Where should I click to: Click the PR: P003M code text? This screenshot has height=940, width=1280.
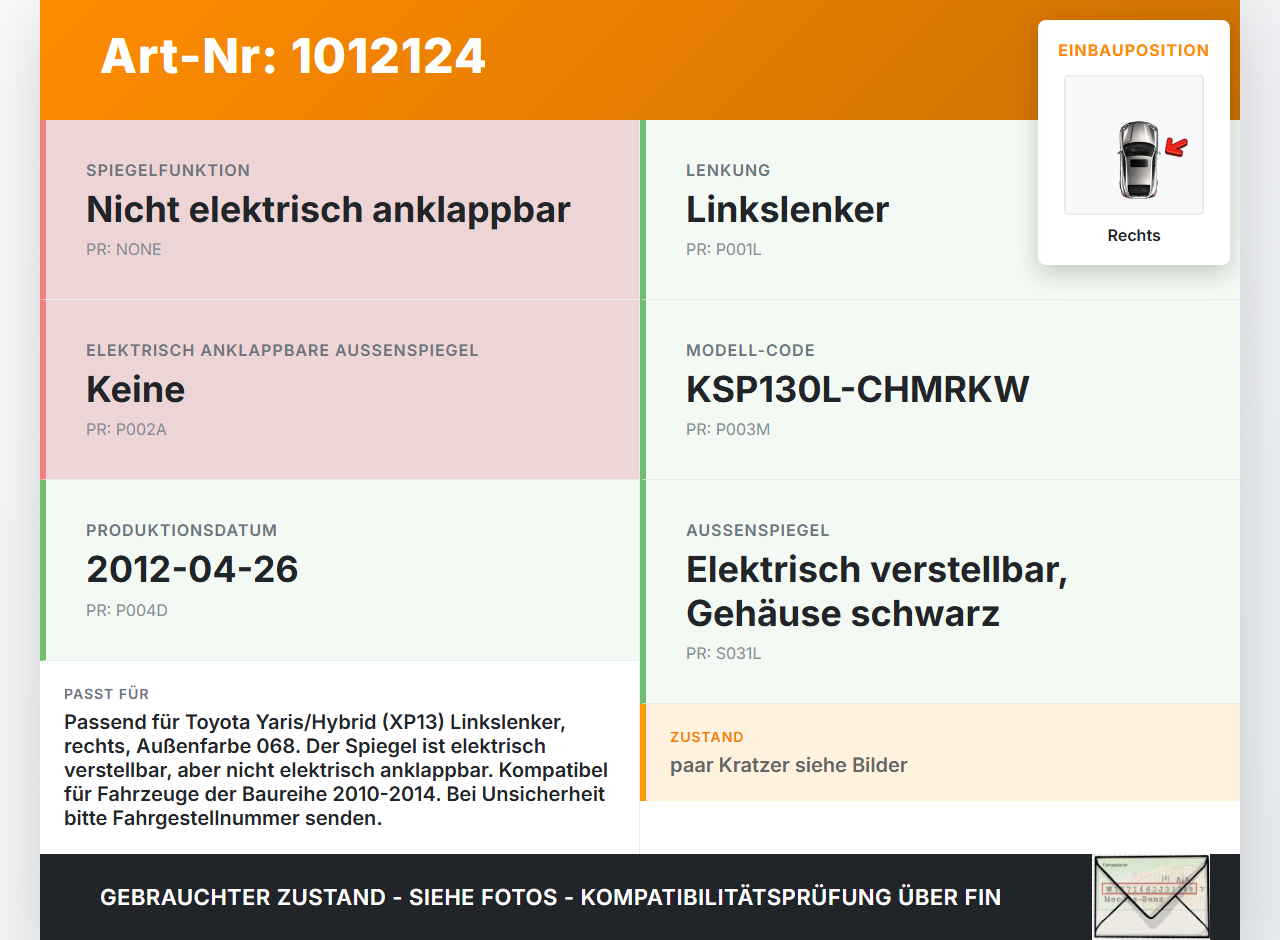tap(728, 429)
